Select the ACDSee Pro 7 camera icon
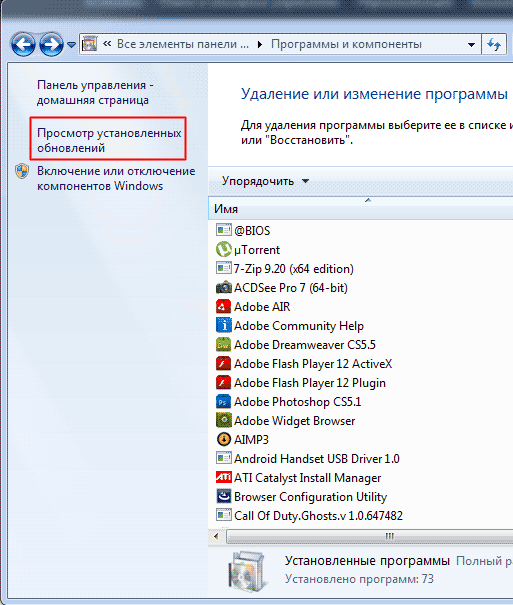This screenshot has height=605, width=513. coord(223,287)
